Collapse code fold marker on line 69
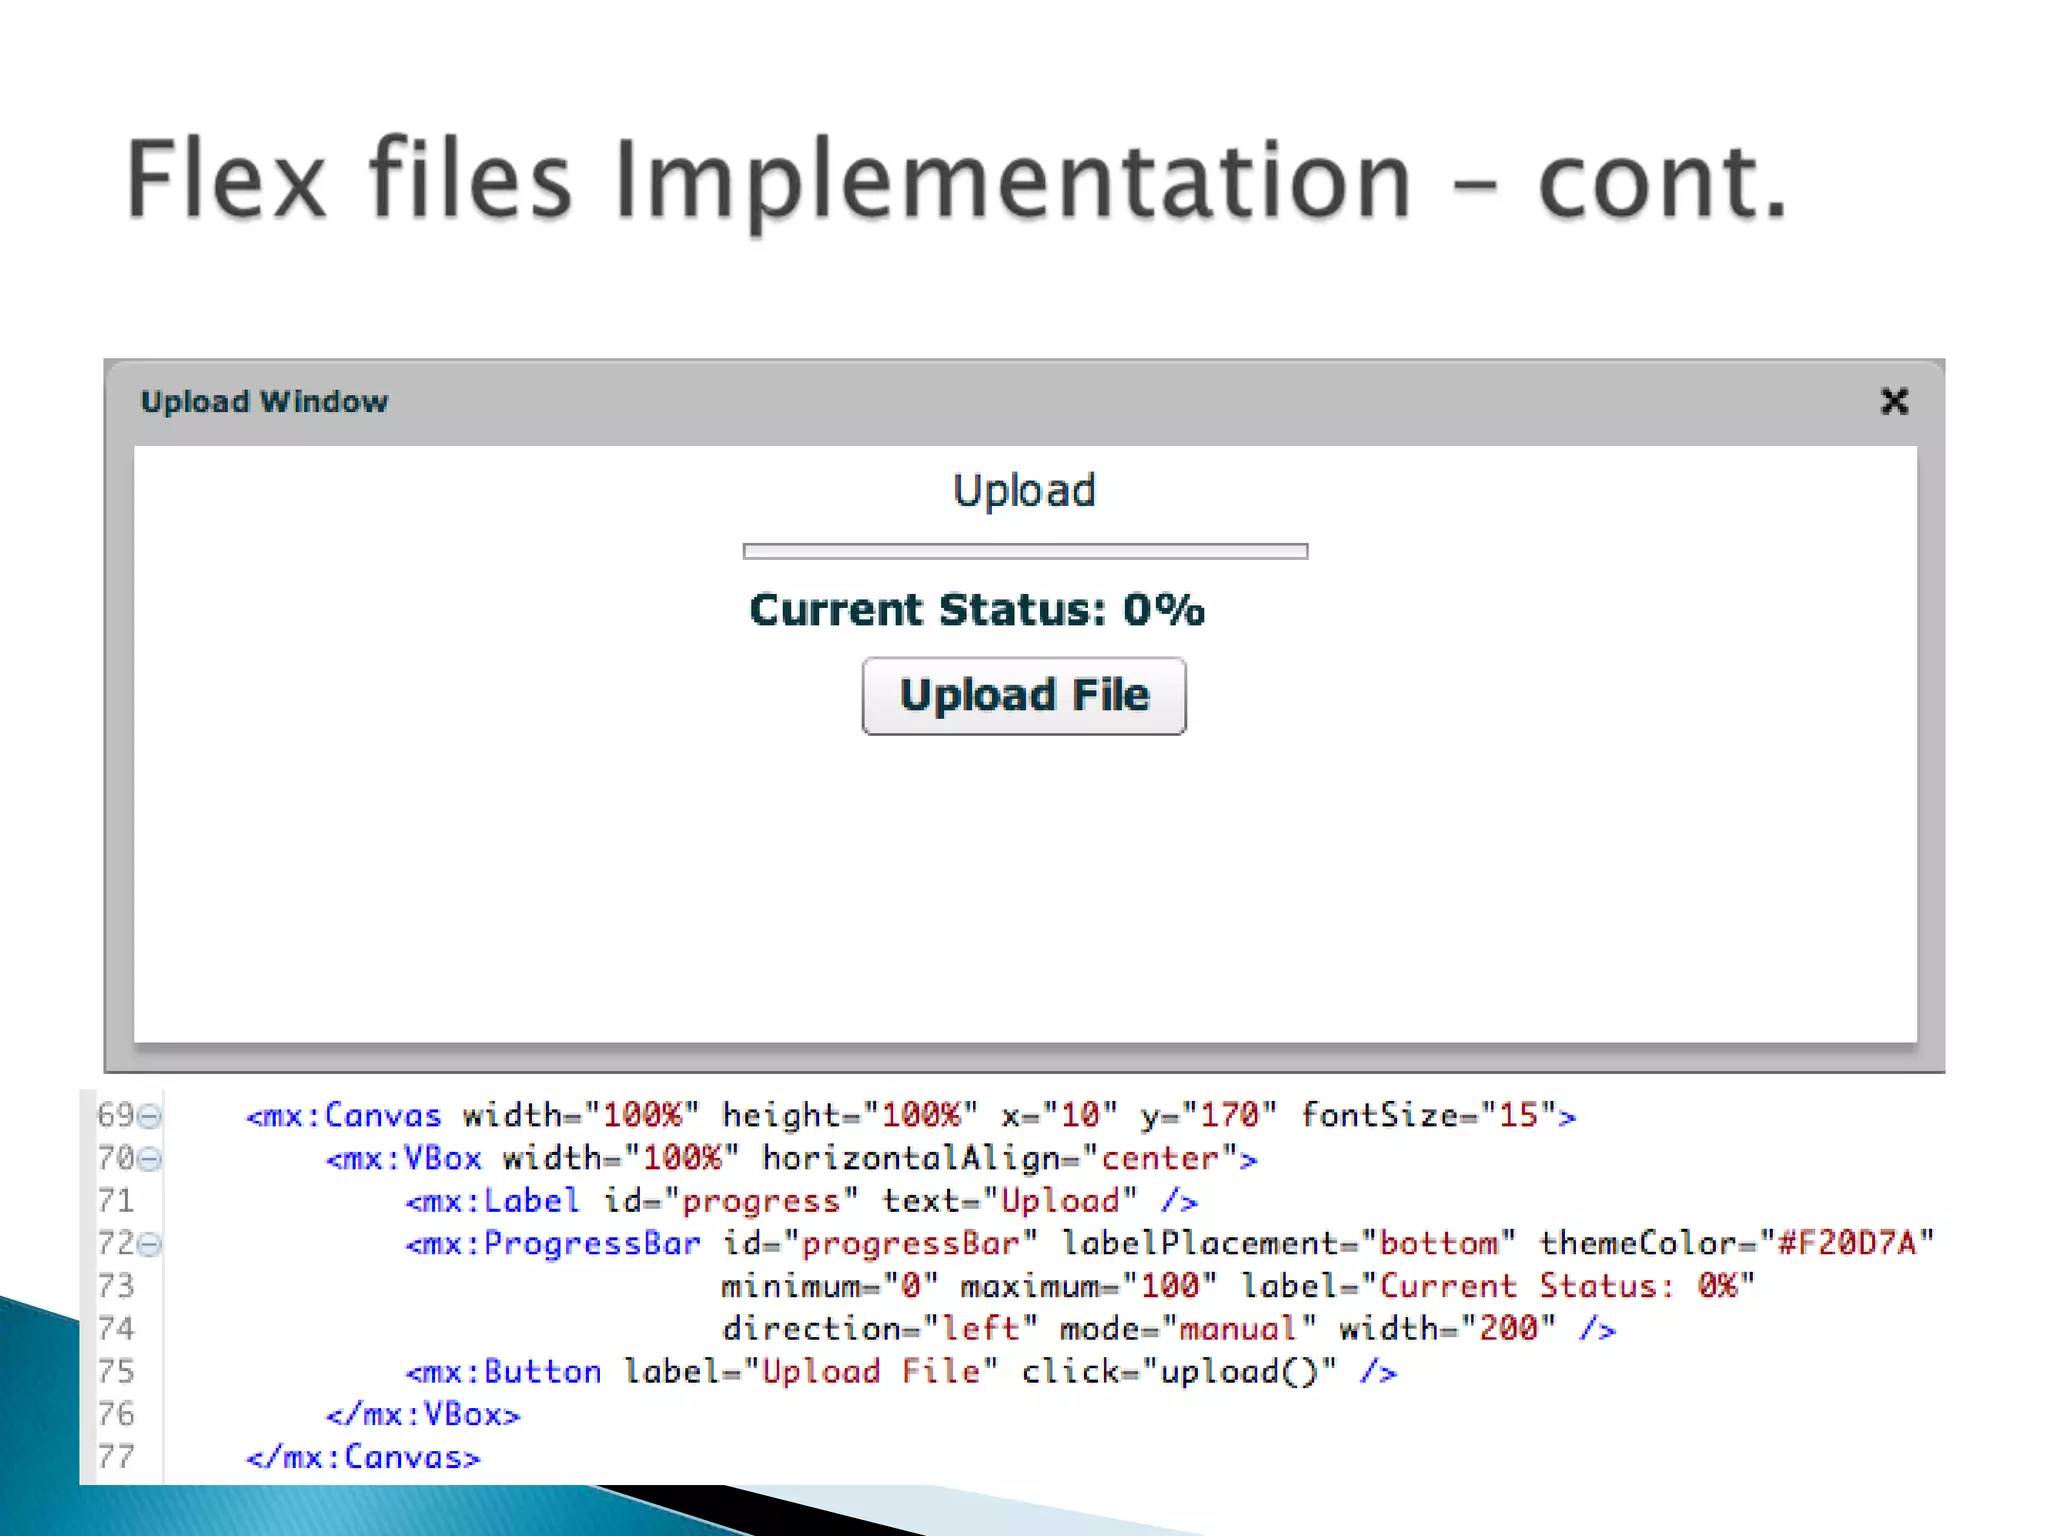 click(149, 1116)
